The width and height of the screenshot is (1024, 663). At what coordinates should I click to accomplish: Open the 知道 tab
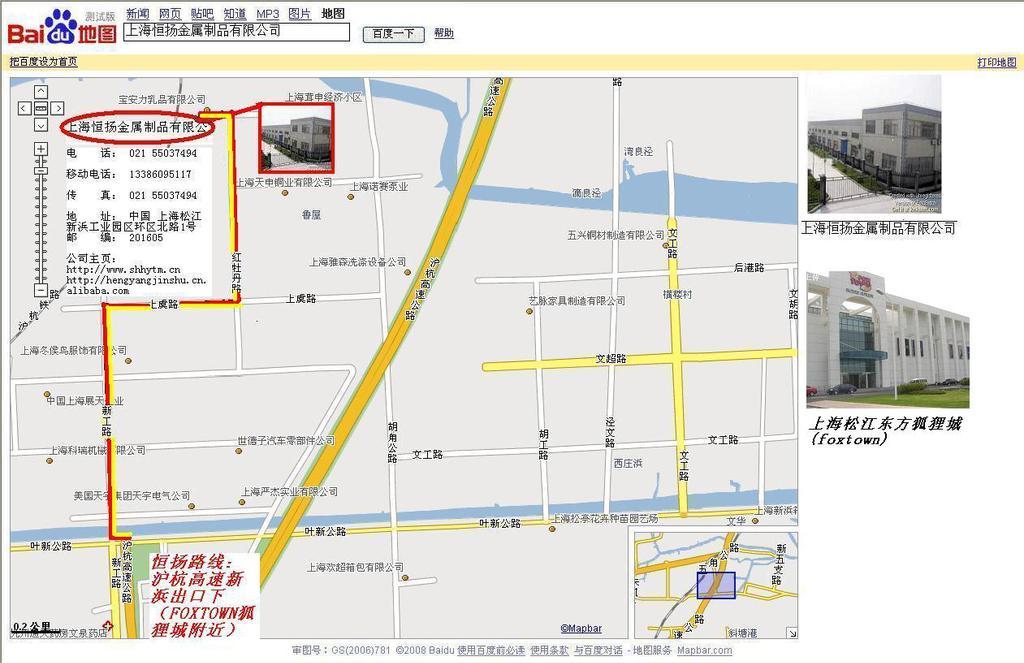click(234, 14)
